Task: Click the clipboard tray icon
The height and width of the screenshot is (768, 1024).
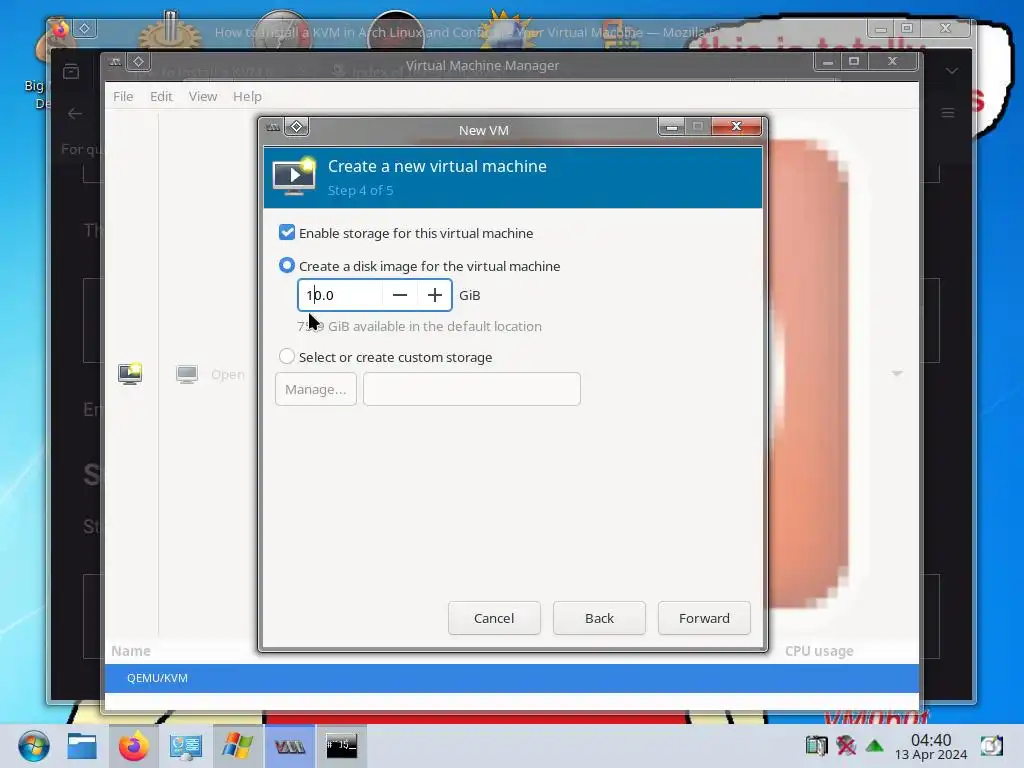Action: 816,745
